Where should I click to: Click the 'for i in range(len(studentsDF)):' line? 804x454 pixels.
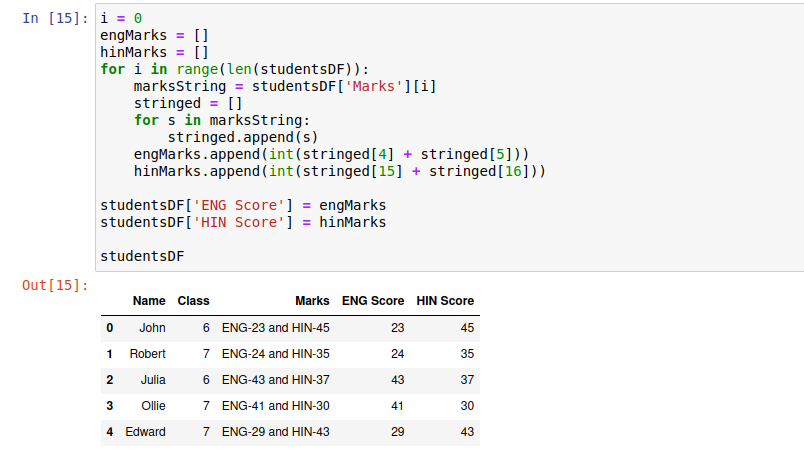click(x=234, y=69)
